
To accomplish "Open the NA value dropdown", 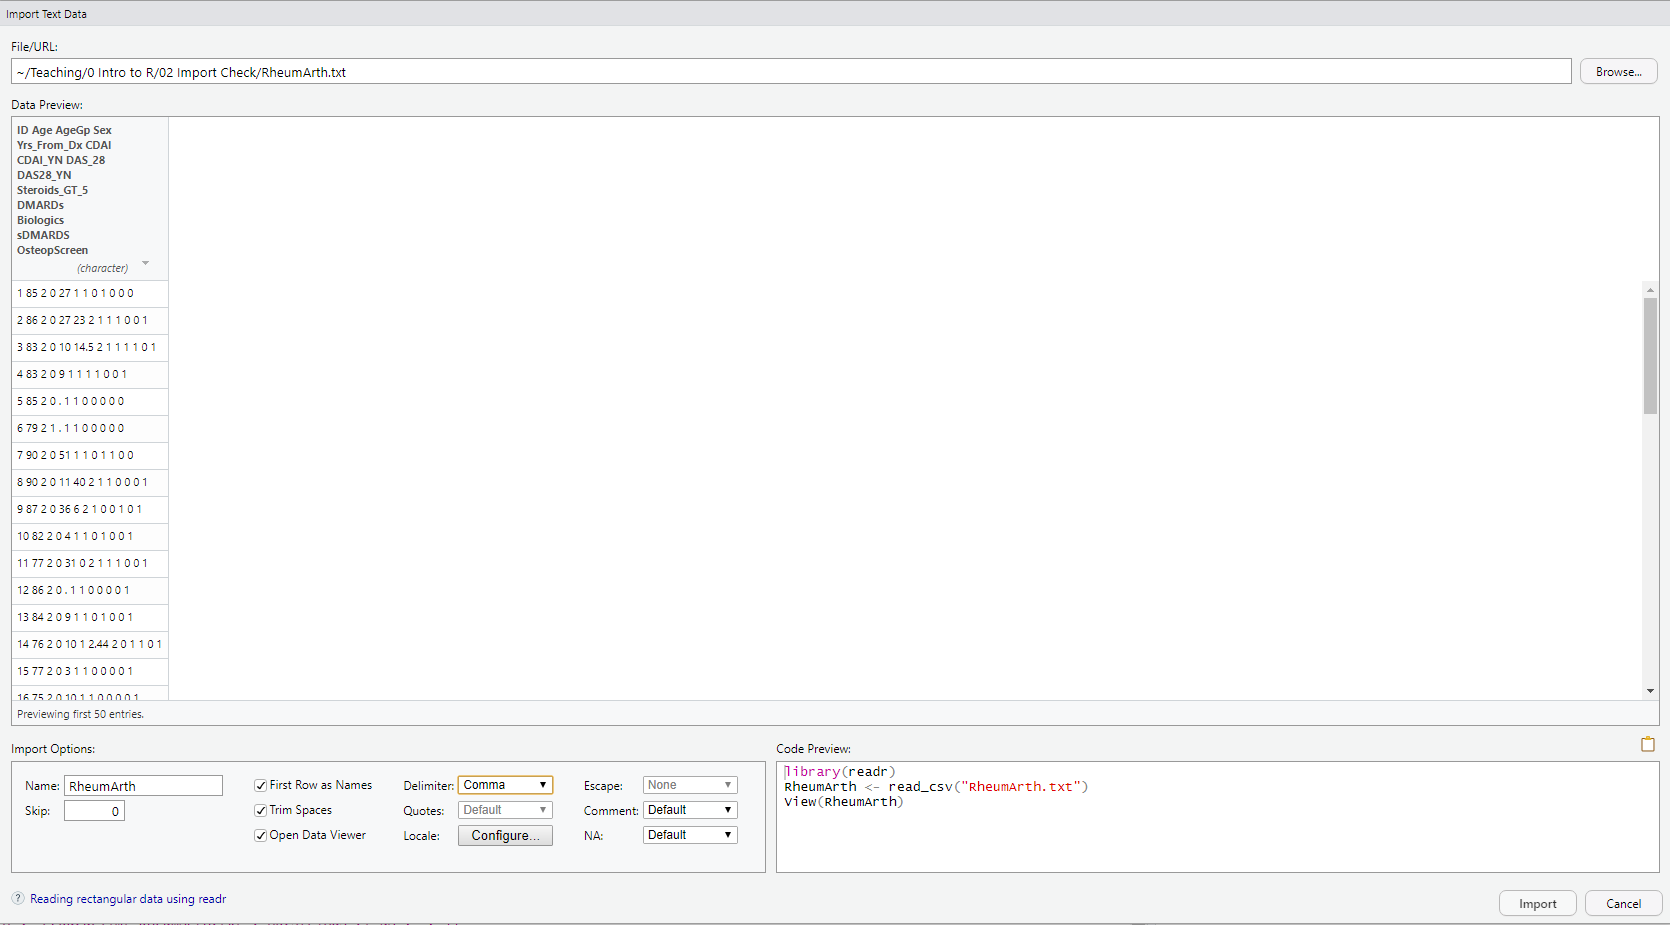I will click(690, 835).
